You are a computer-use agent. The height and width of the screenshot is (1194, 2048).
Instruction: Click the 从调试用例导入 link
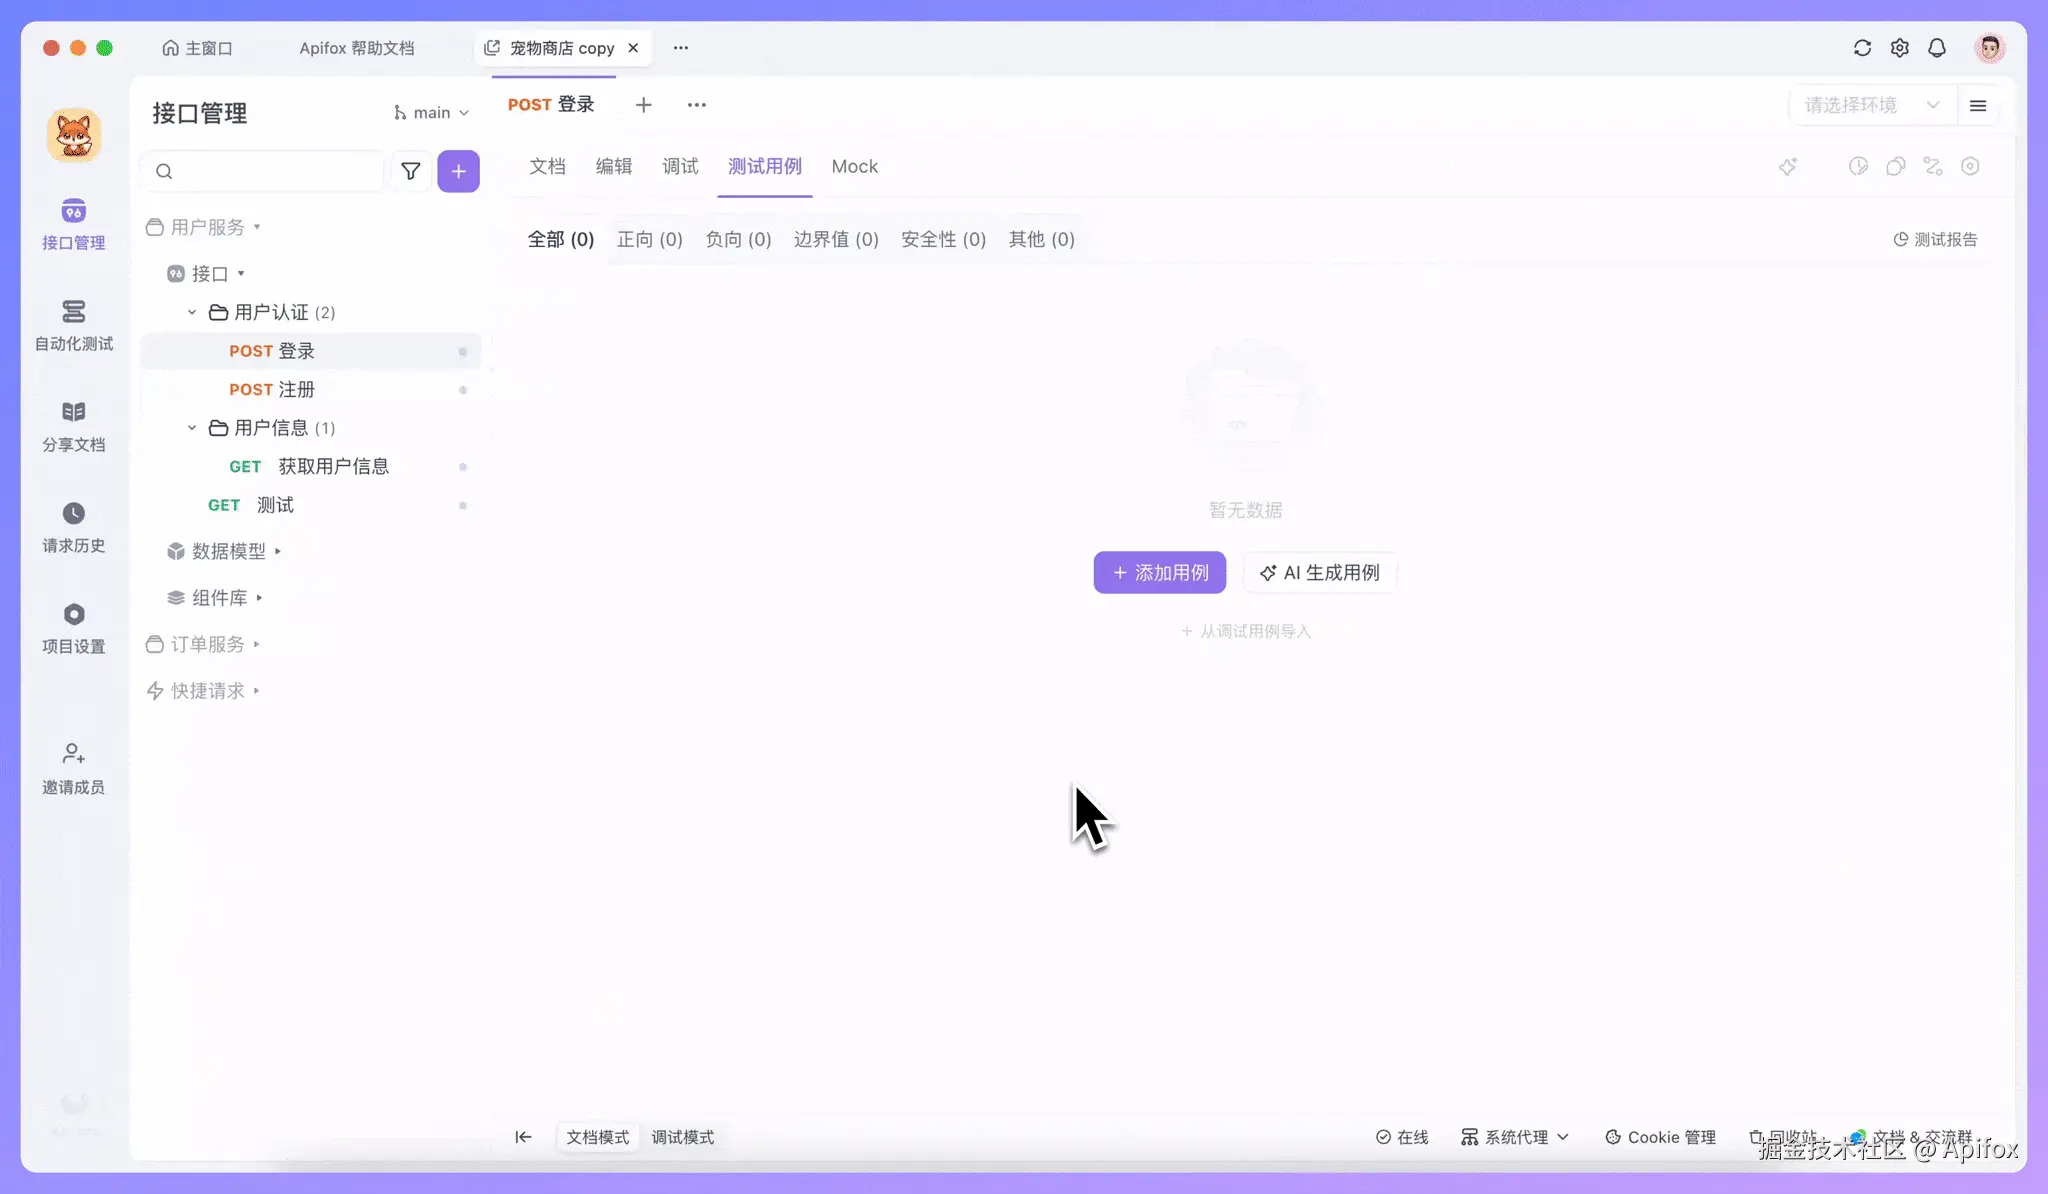tap(1245, 631)
